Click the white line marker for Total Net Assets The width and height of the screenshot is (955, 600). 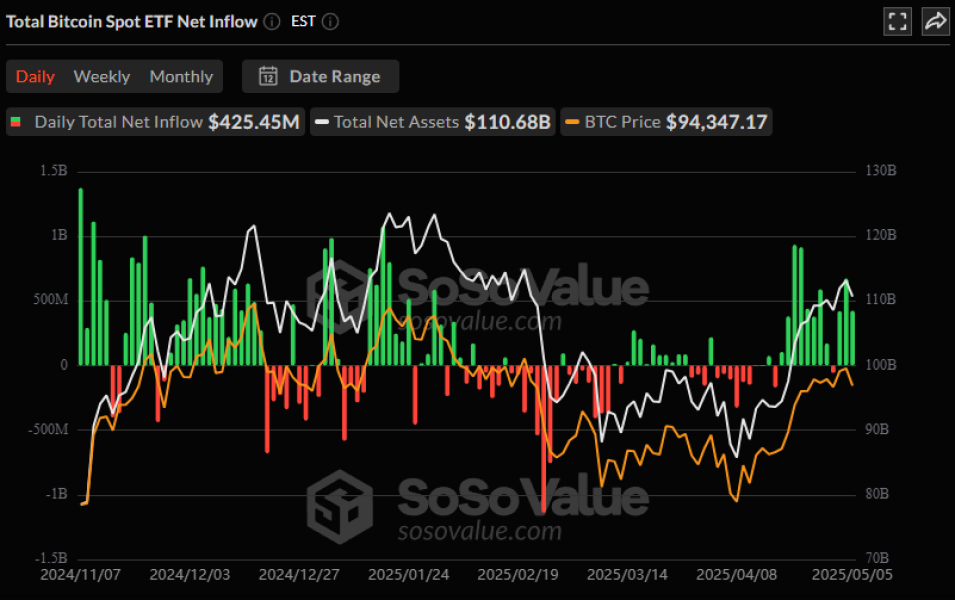322,122
